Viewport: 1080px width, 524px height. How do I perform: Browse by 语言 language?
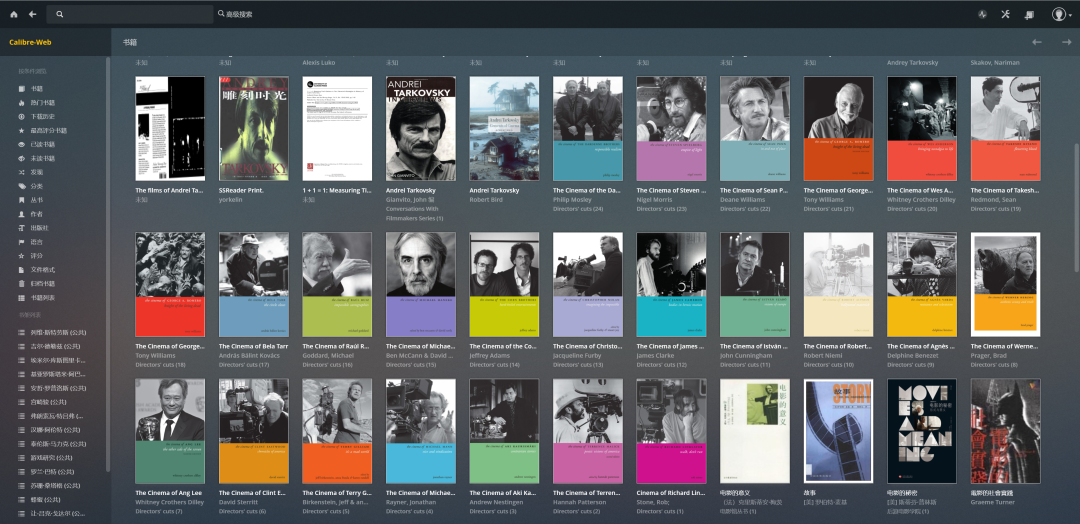click(x=31, y=242)
